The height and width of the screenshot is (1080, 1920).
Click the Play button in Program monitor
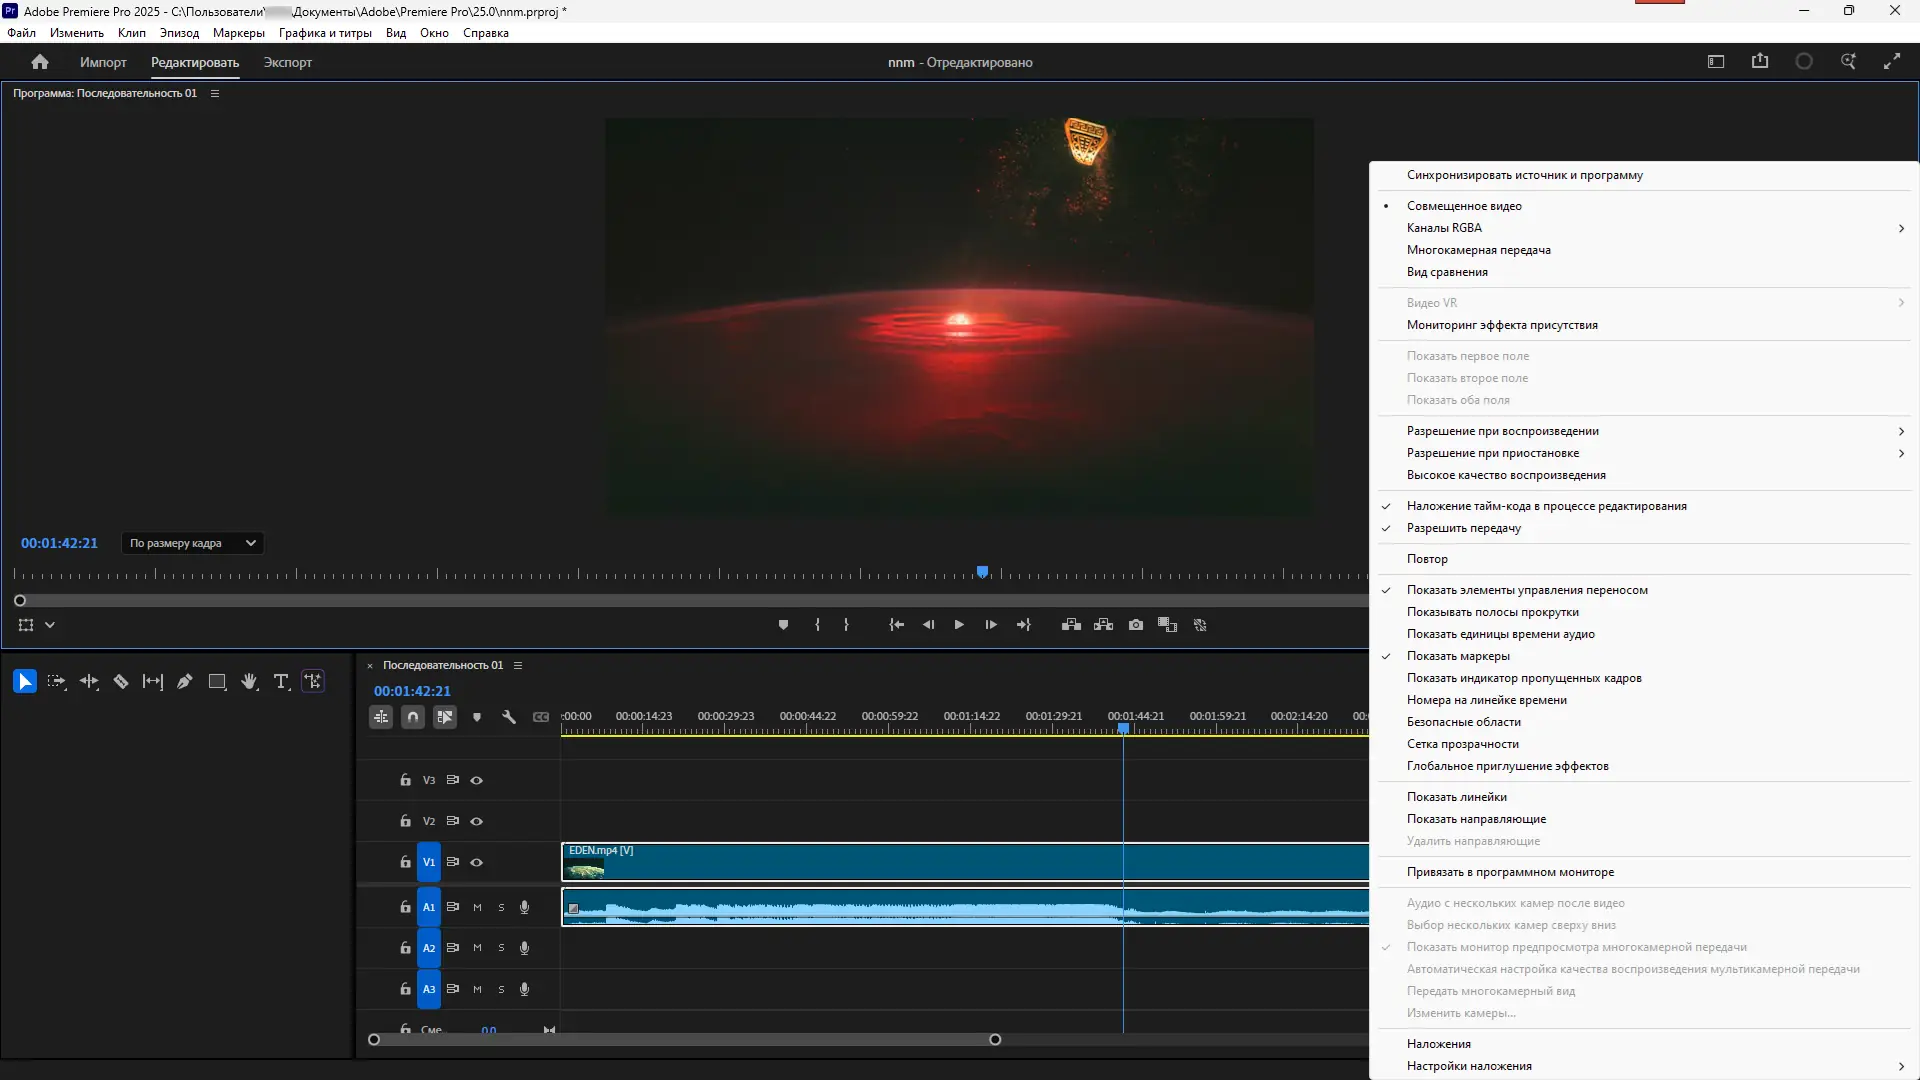tap(959, 625)
